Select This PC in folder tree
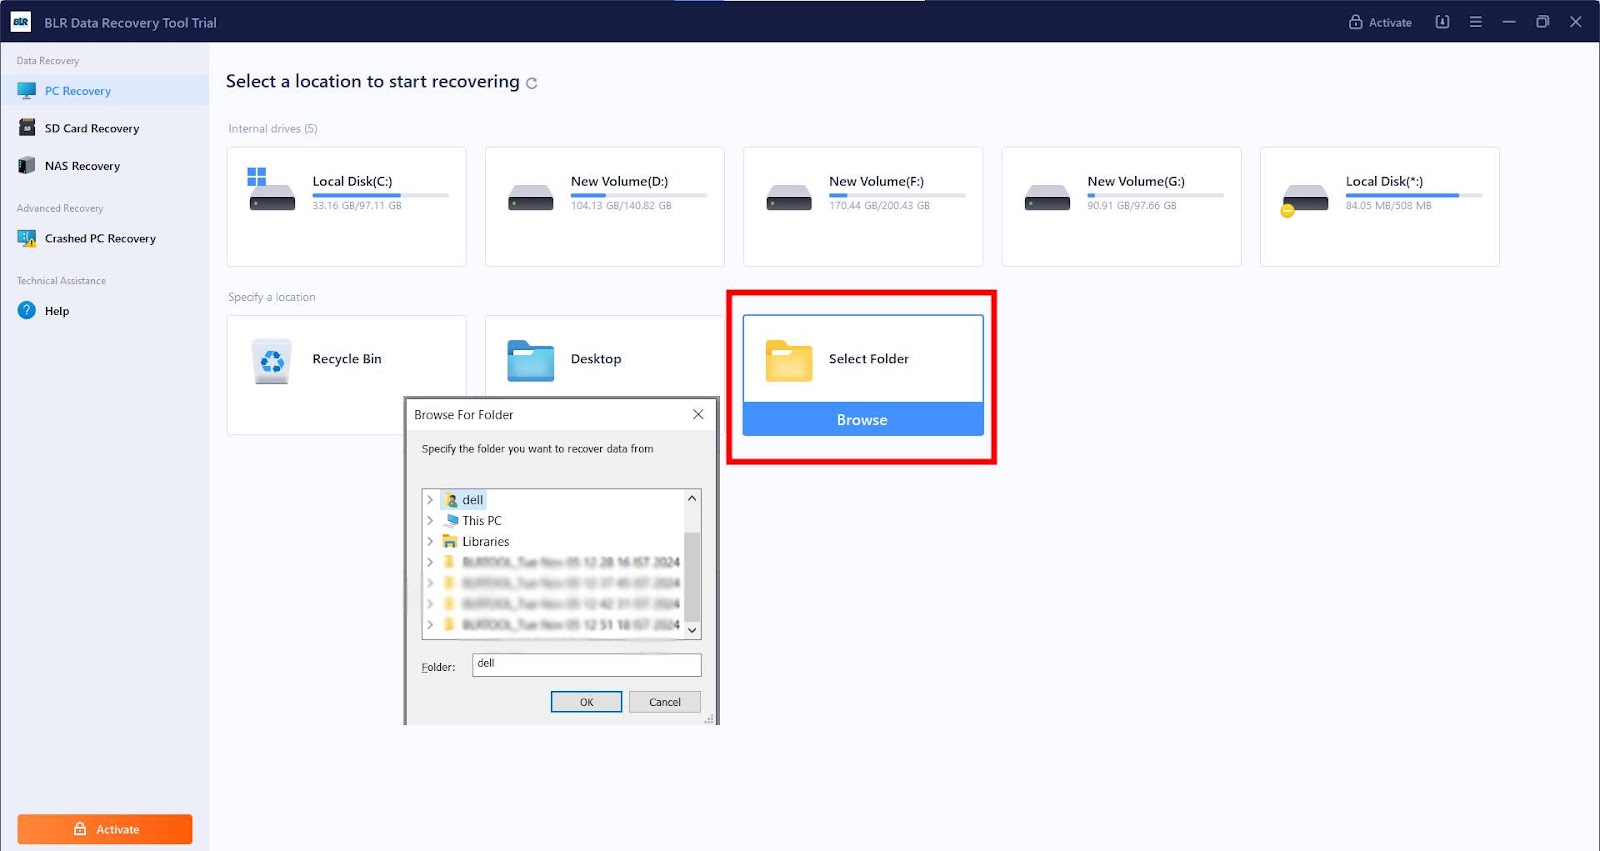Screen dimensions: 1600x851 point(482,521)
